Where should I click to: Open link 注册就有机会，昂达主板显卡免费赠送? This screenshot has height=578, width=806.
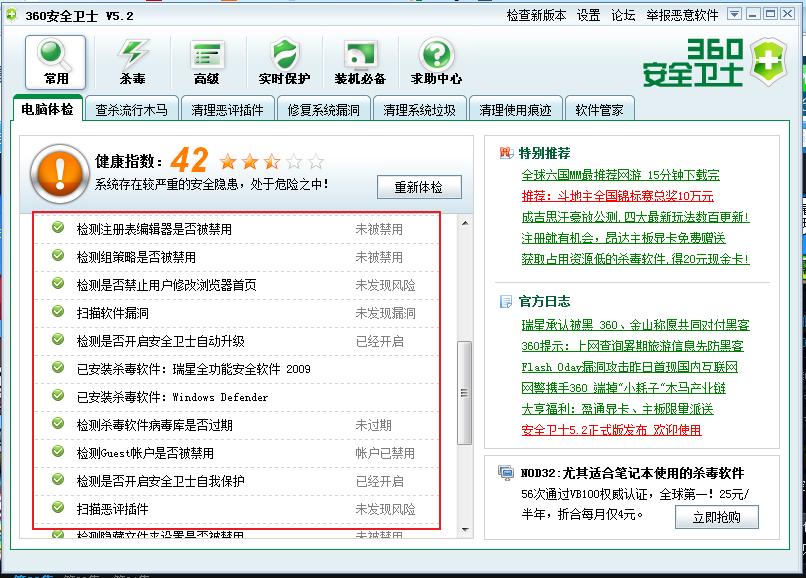pyautogui.click(x=623, y=238)
